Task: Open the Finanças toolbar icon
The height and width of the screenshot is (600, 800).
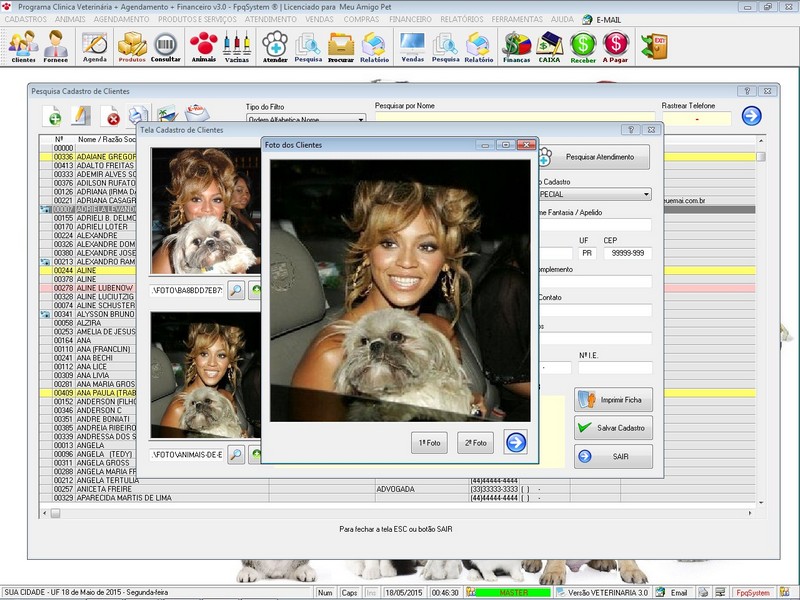Action: point(516,46)
